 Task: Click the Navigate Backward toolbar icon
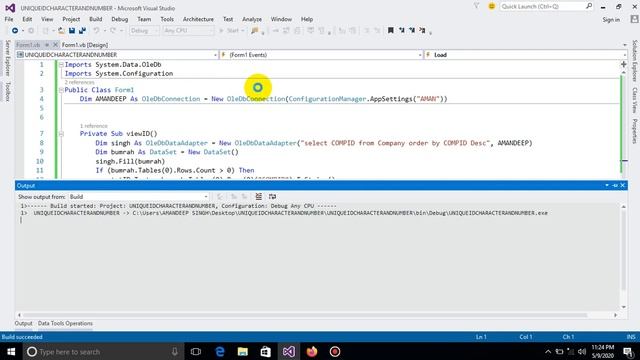pos(15,31)
